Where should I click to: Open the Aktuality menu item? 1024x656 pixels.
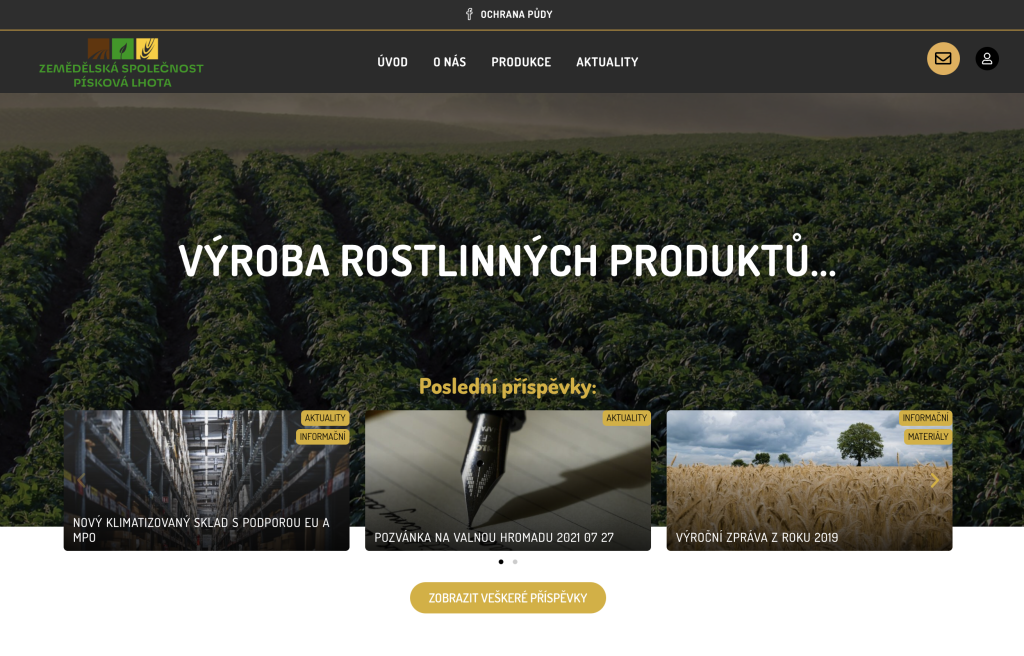pyautogui.click(x=607, y=62)
